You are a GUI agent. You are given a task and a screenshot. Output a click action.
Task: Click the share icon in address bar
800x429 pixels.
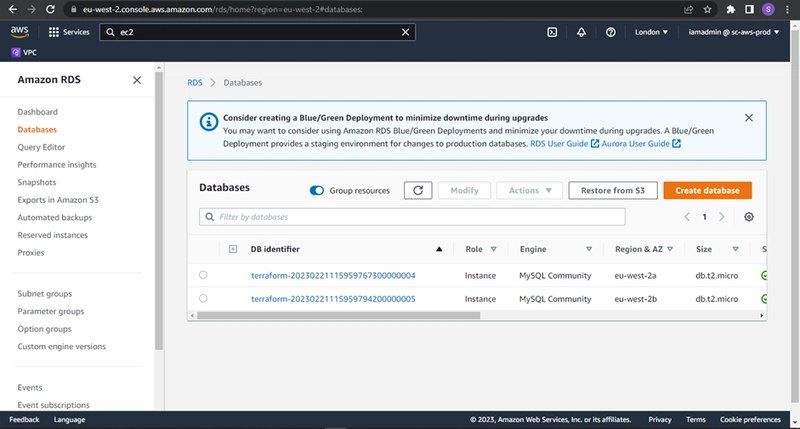(x=688, y=9)
